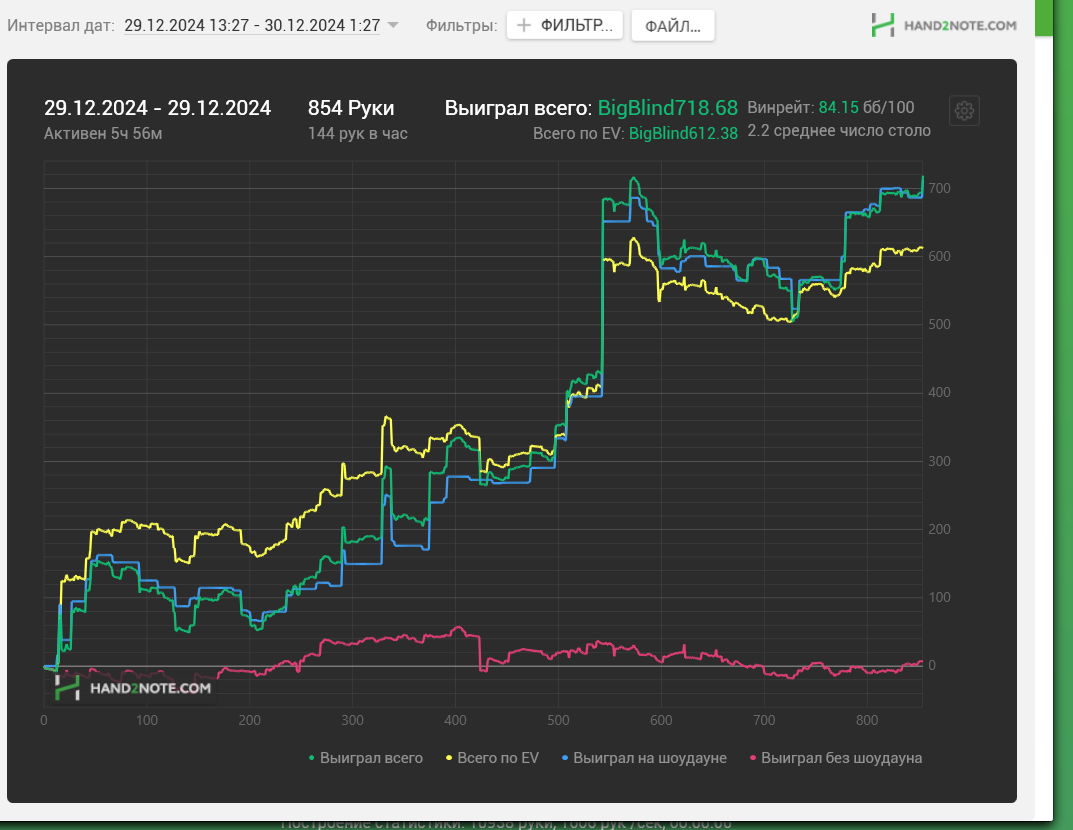This screenshot has height=830, width=1073.
Task: Click the blue legend dot for шоудауне
Action: [565, 758]
